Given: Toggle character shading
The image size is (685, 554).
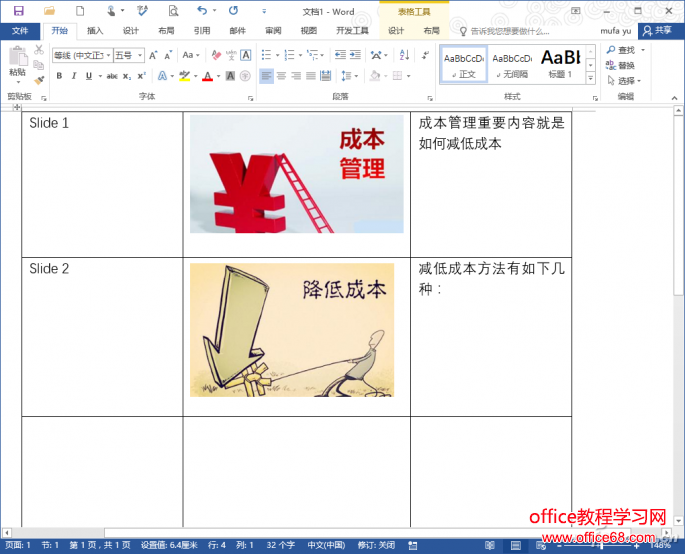Looking at the screenshot, I should click(230, 76).
